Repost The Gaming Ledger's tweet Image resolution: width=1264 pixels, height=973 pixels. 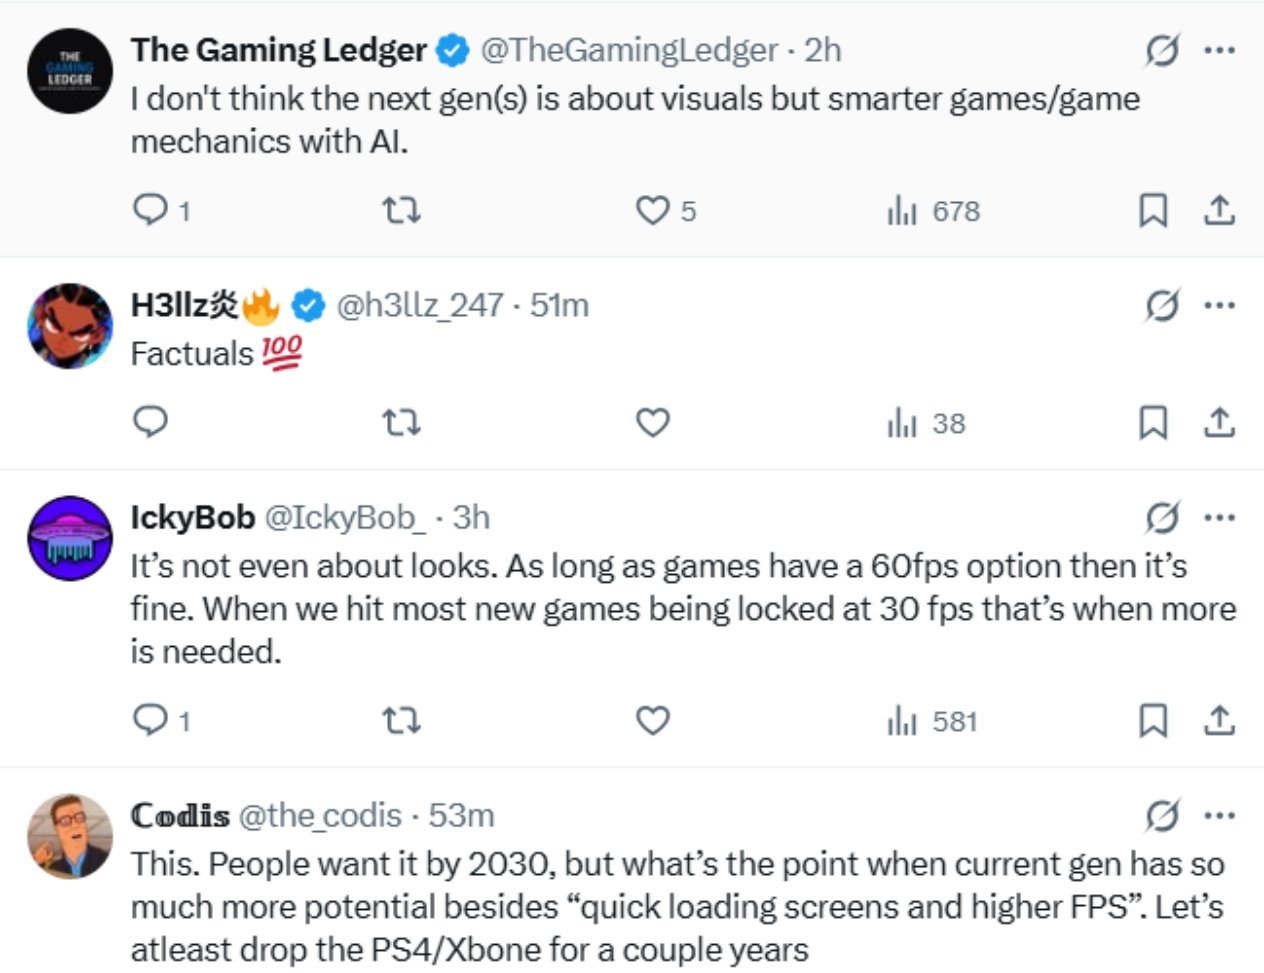coord(402,210)
